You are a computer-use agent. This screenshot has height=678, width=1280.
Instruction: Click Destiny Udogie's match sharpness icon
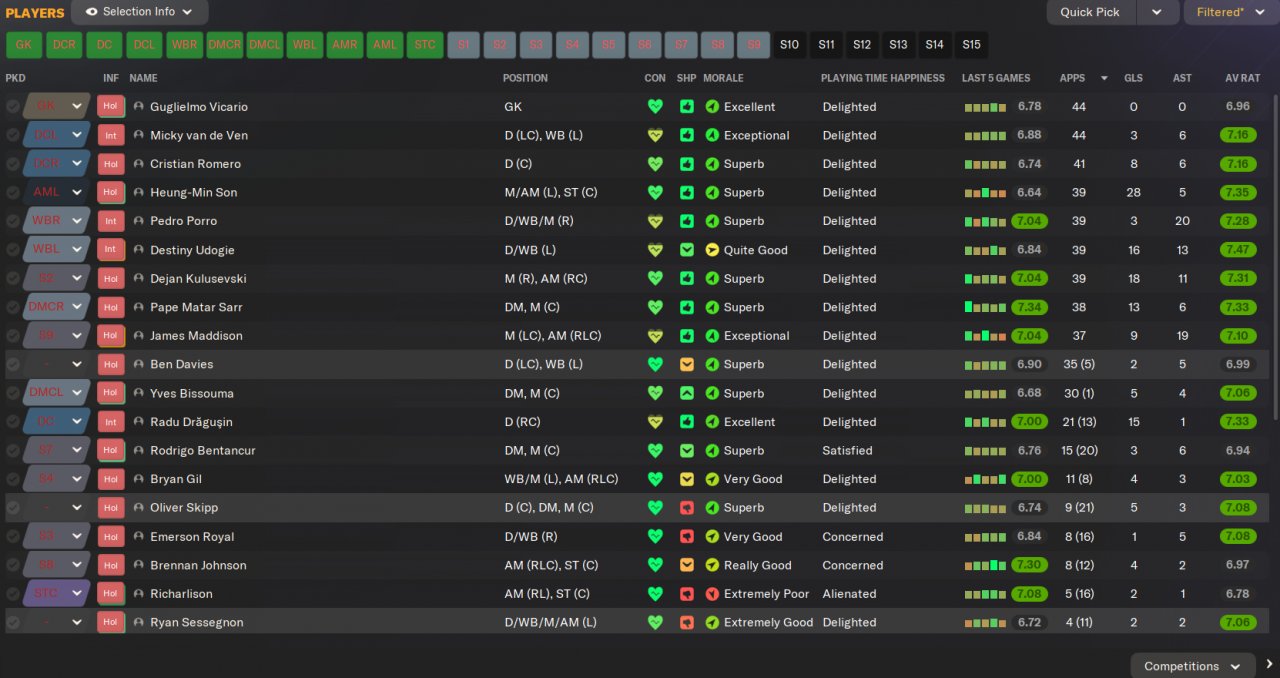click(687, 250)
